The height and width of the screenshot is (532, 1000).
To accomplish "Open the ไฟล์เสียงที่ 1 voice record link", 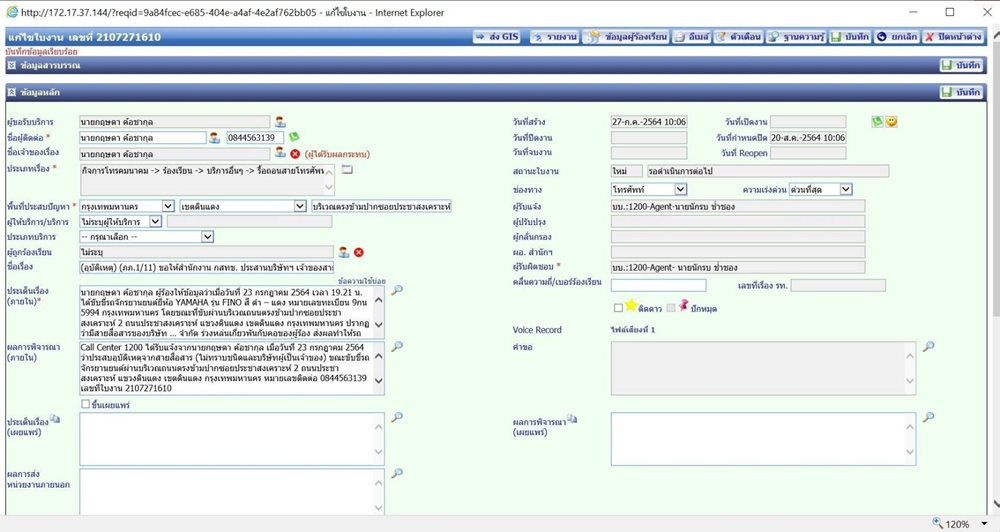I will [633, 330].
